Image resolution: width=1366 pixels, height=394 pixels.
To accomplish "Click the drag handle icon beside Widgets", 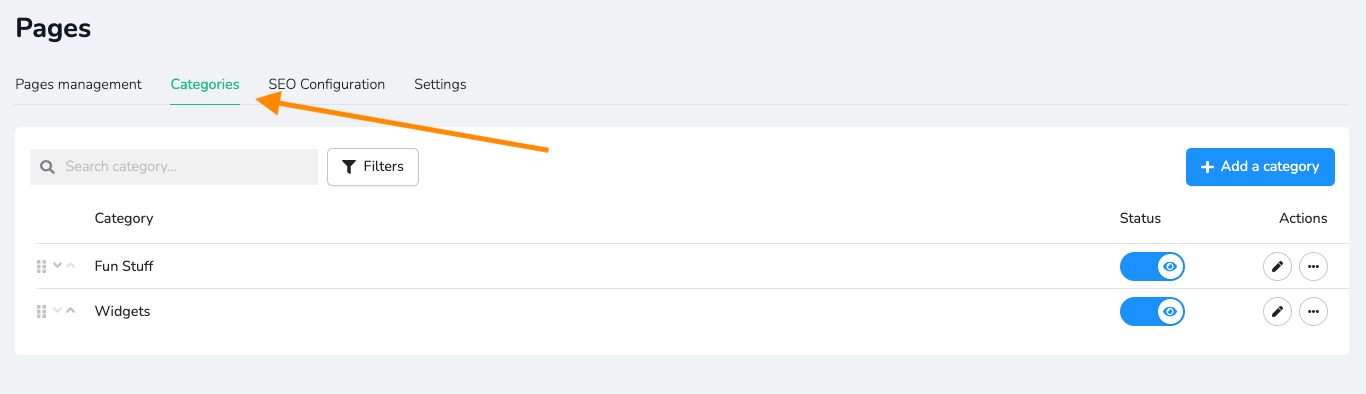I will click(x=41, y=311).
